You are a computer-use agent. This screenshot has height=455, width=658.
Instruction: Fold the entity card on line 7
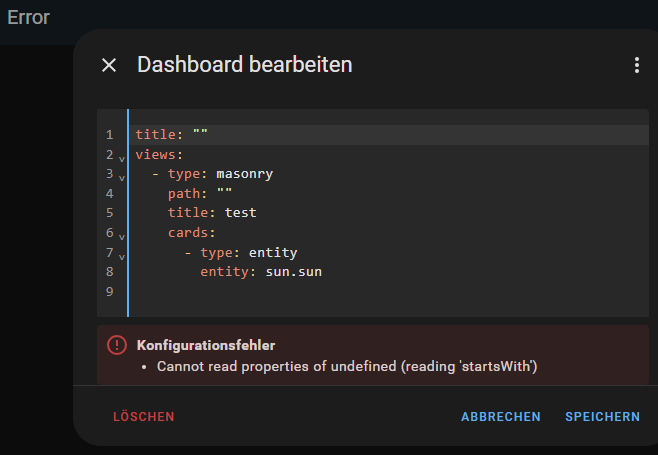122,255
